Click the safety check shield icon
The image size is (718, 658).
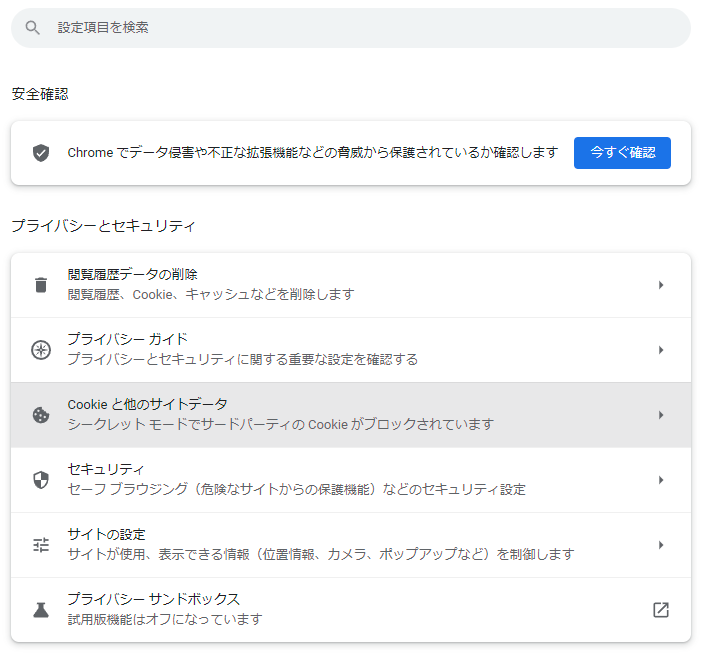click(41, 153)
